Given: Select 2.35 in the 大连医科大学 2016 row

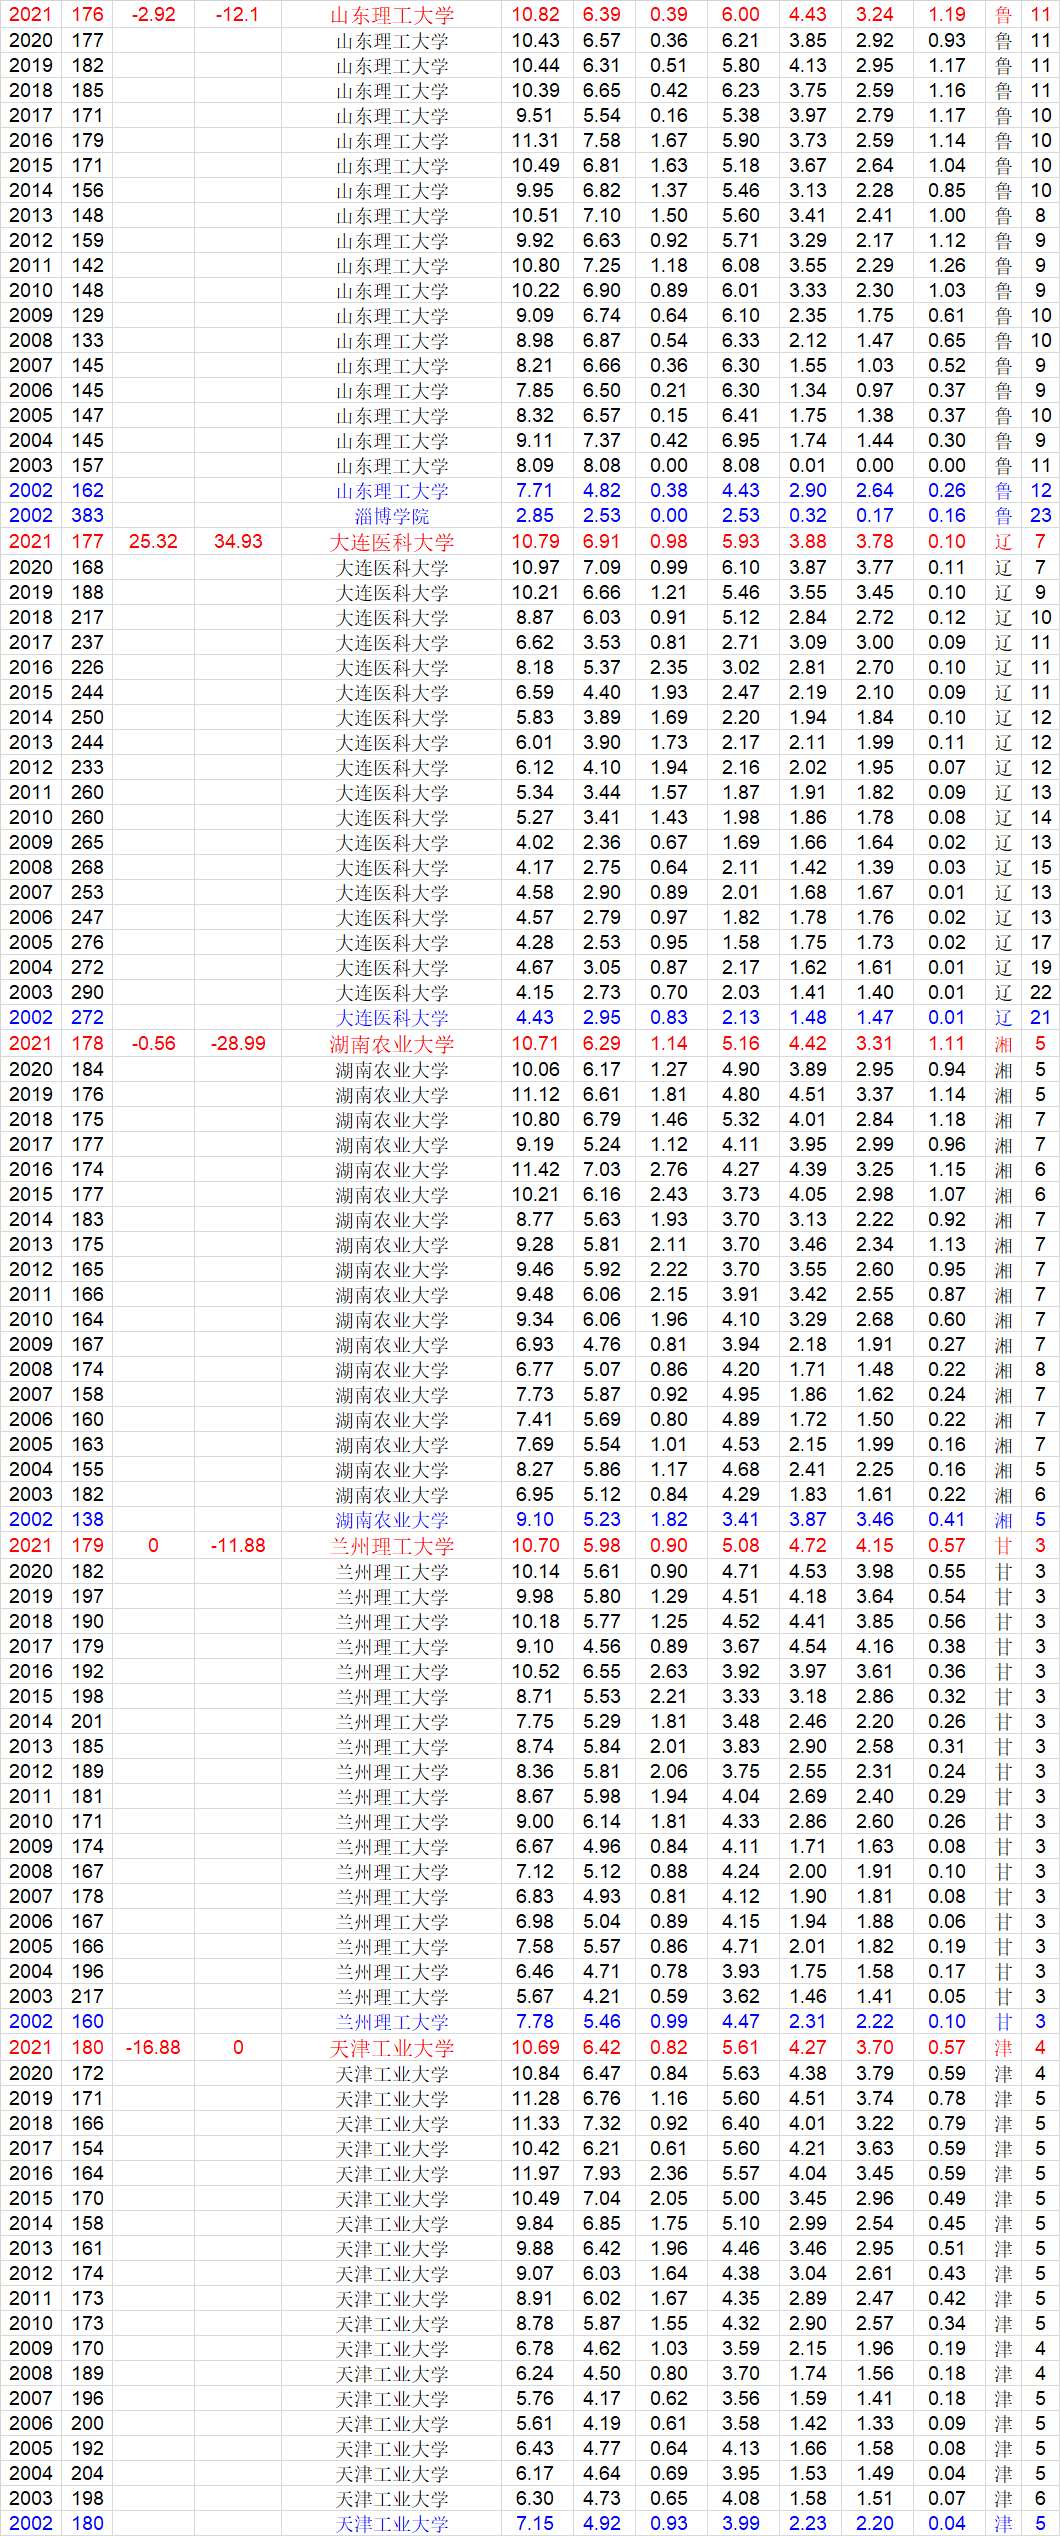Looking at the screenshot, I should [x=669, y=668].
